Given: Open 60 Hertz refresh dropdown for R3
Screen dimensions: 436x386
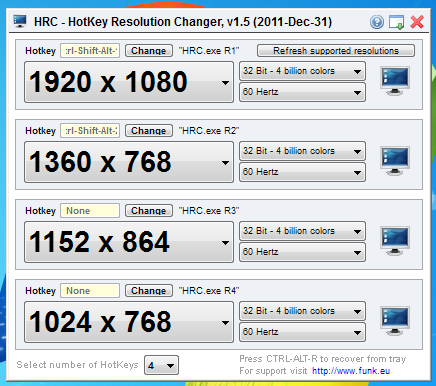Looking at the screenshot, I should pos(302,252).
